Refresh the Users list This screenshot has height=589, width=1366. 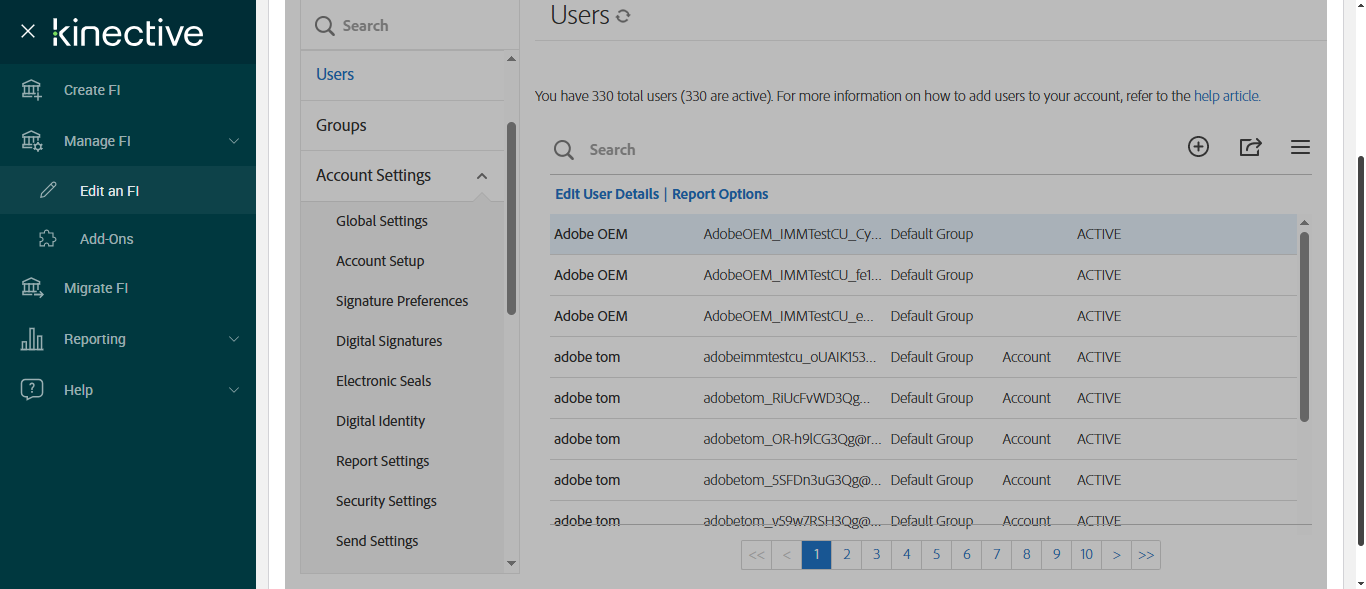(x=623, y=16)
